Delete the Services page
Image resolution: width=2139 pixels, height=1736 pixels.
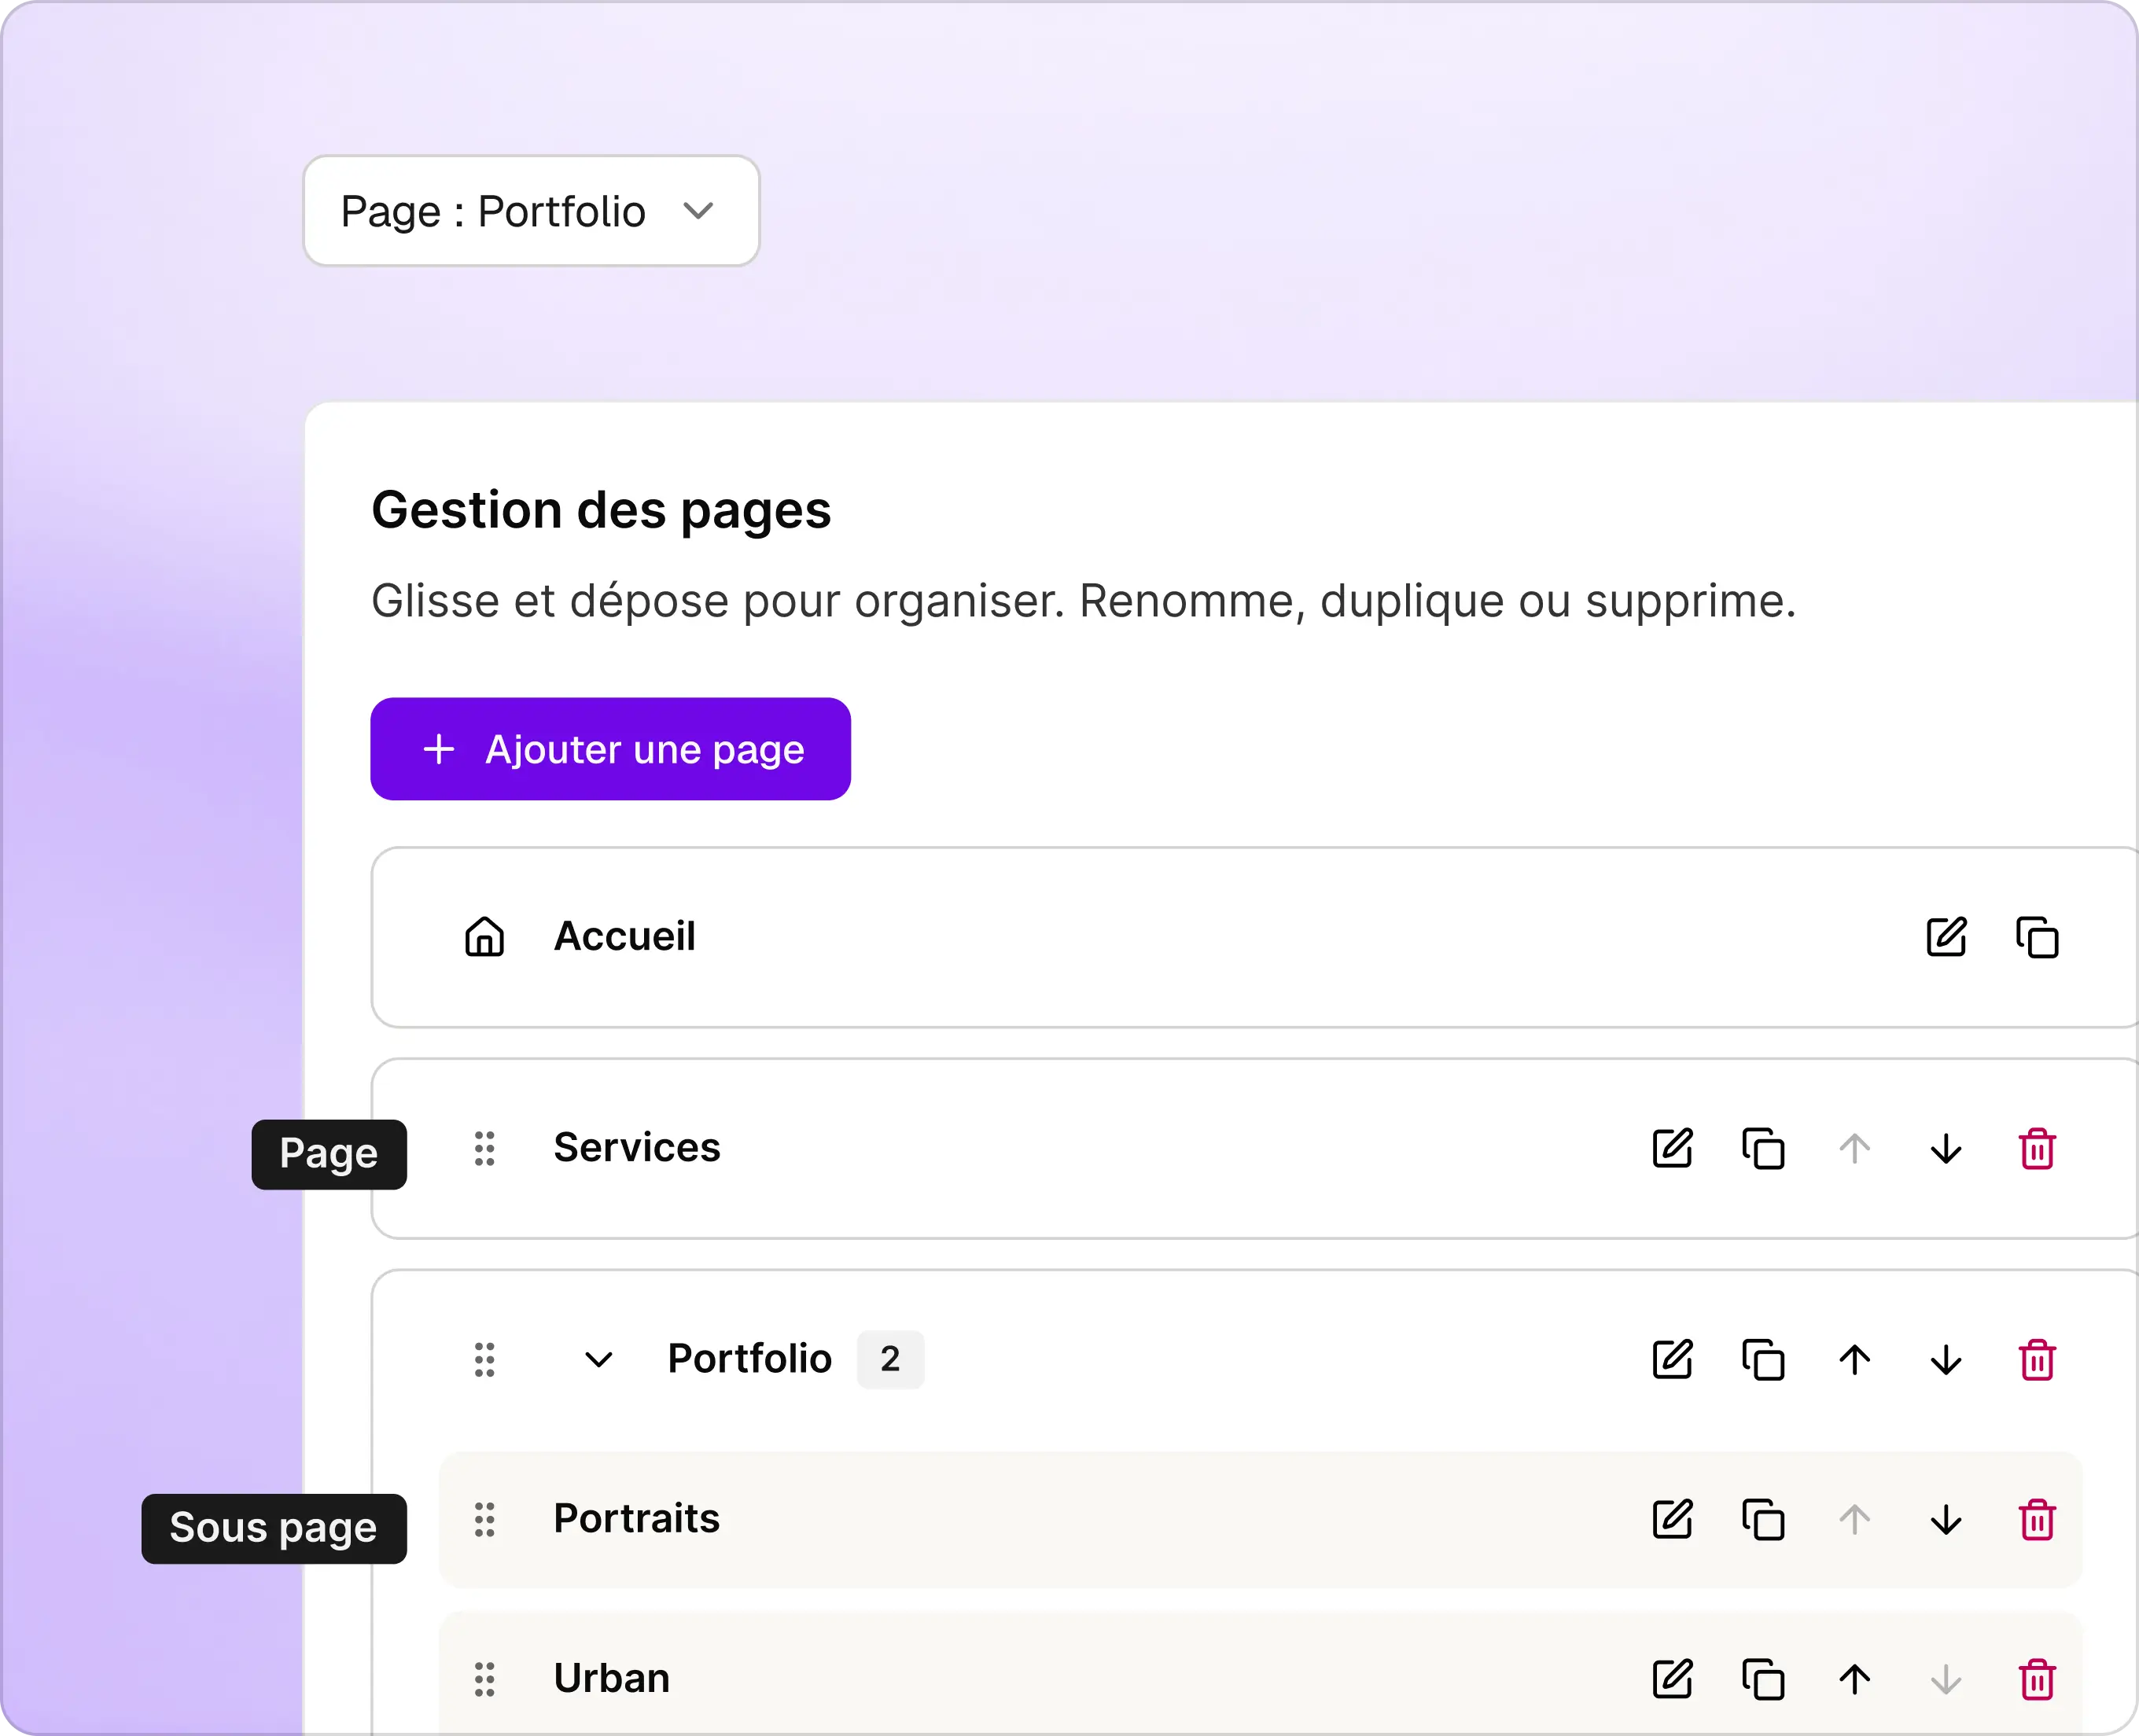tap(2037, 1148)
